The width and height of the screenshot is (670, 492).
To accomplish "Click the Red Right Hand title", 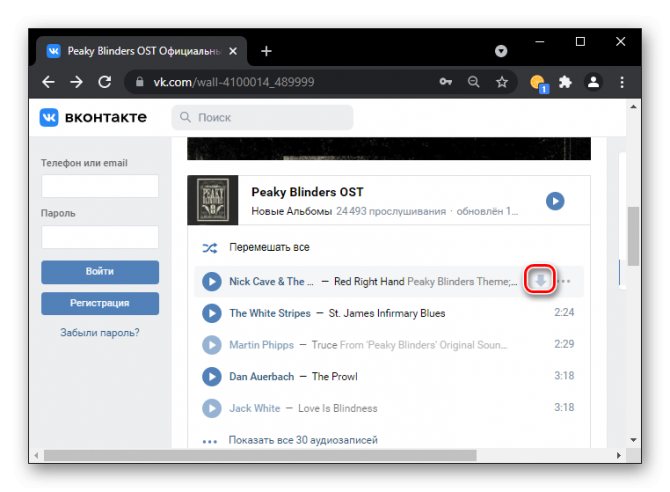I will click(x=369, y=282).
